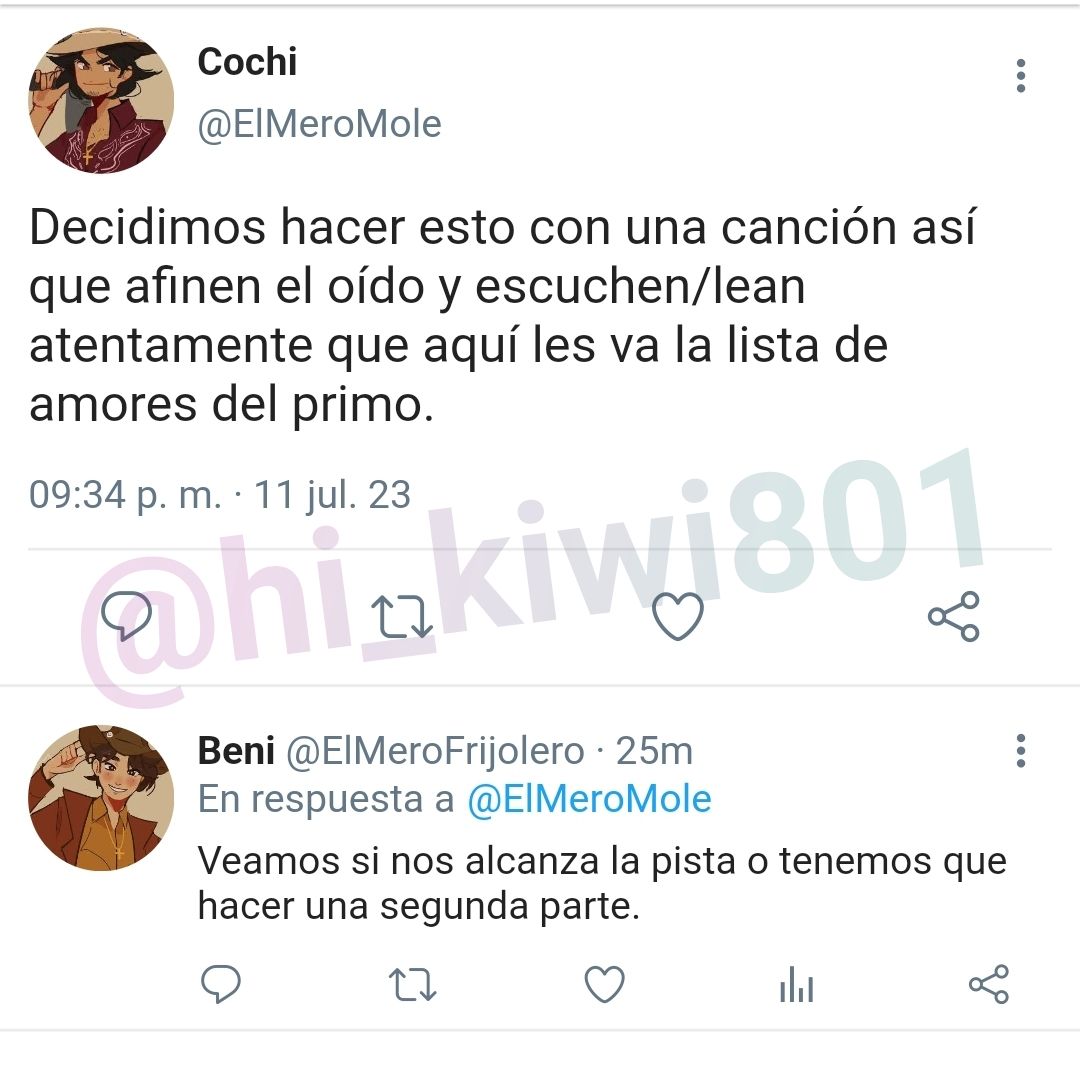Open the three-dot menu on Beni's reply
Image resolution: width=1080 pixels, height=1066 pixels.
[x=1021, y=751]
